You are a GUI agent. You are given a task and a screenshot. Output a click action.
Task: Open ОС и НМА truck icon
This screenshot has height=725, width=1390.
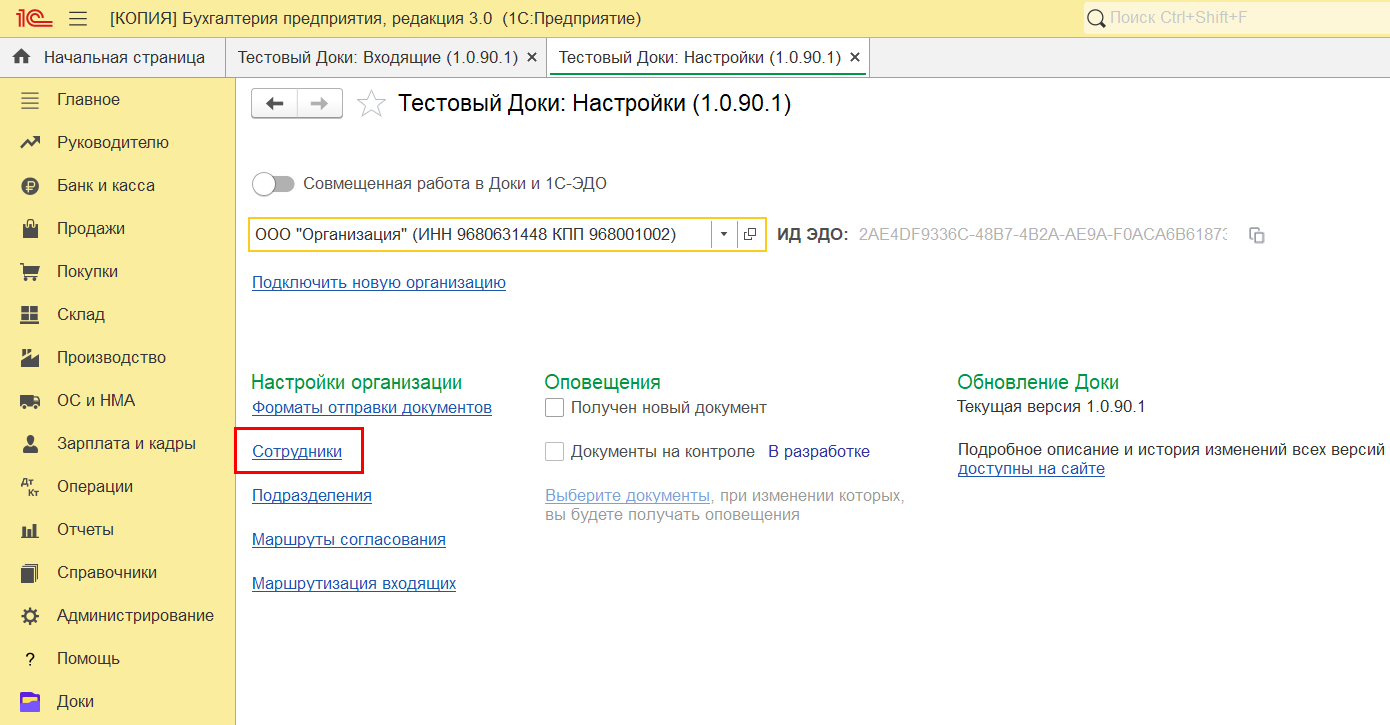(30, 401)
